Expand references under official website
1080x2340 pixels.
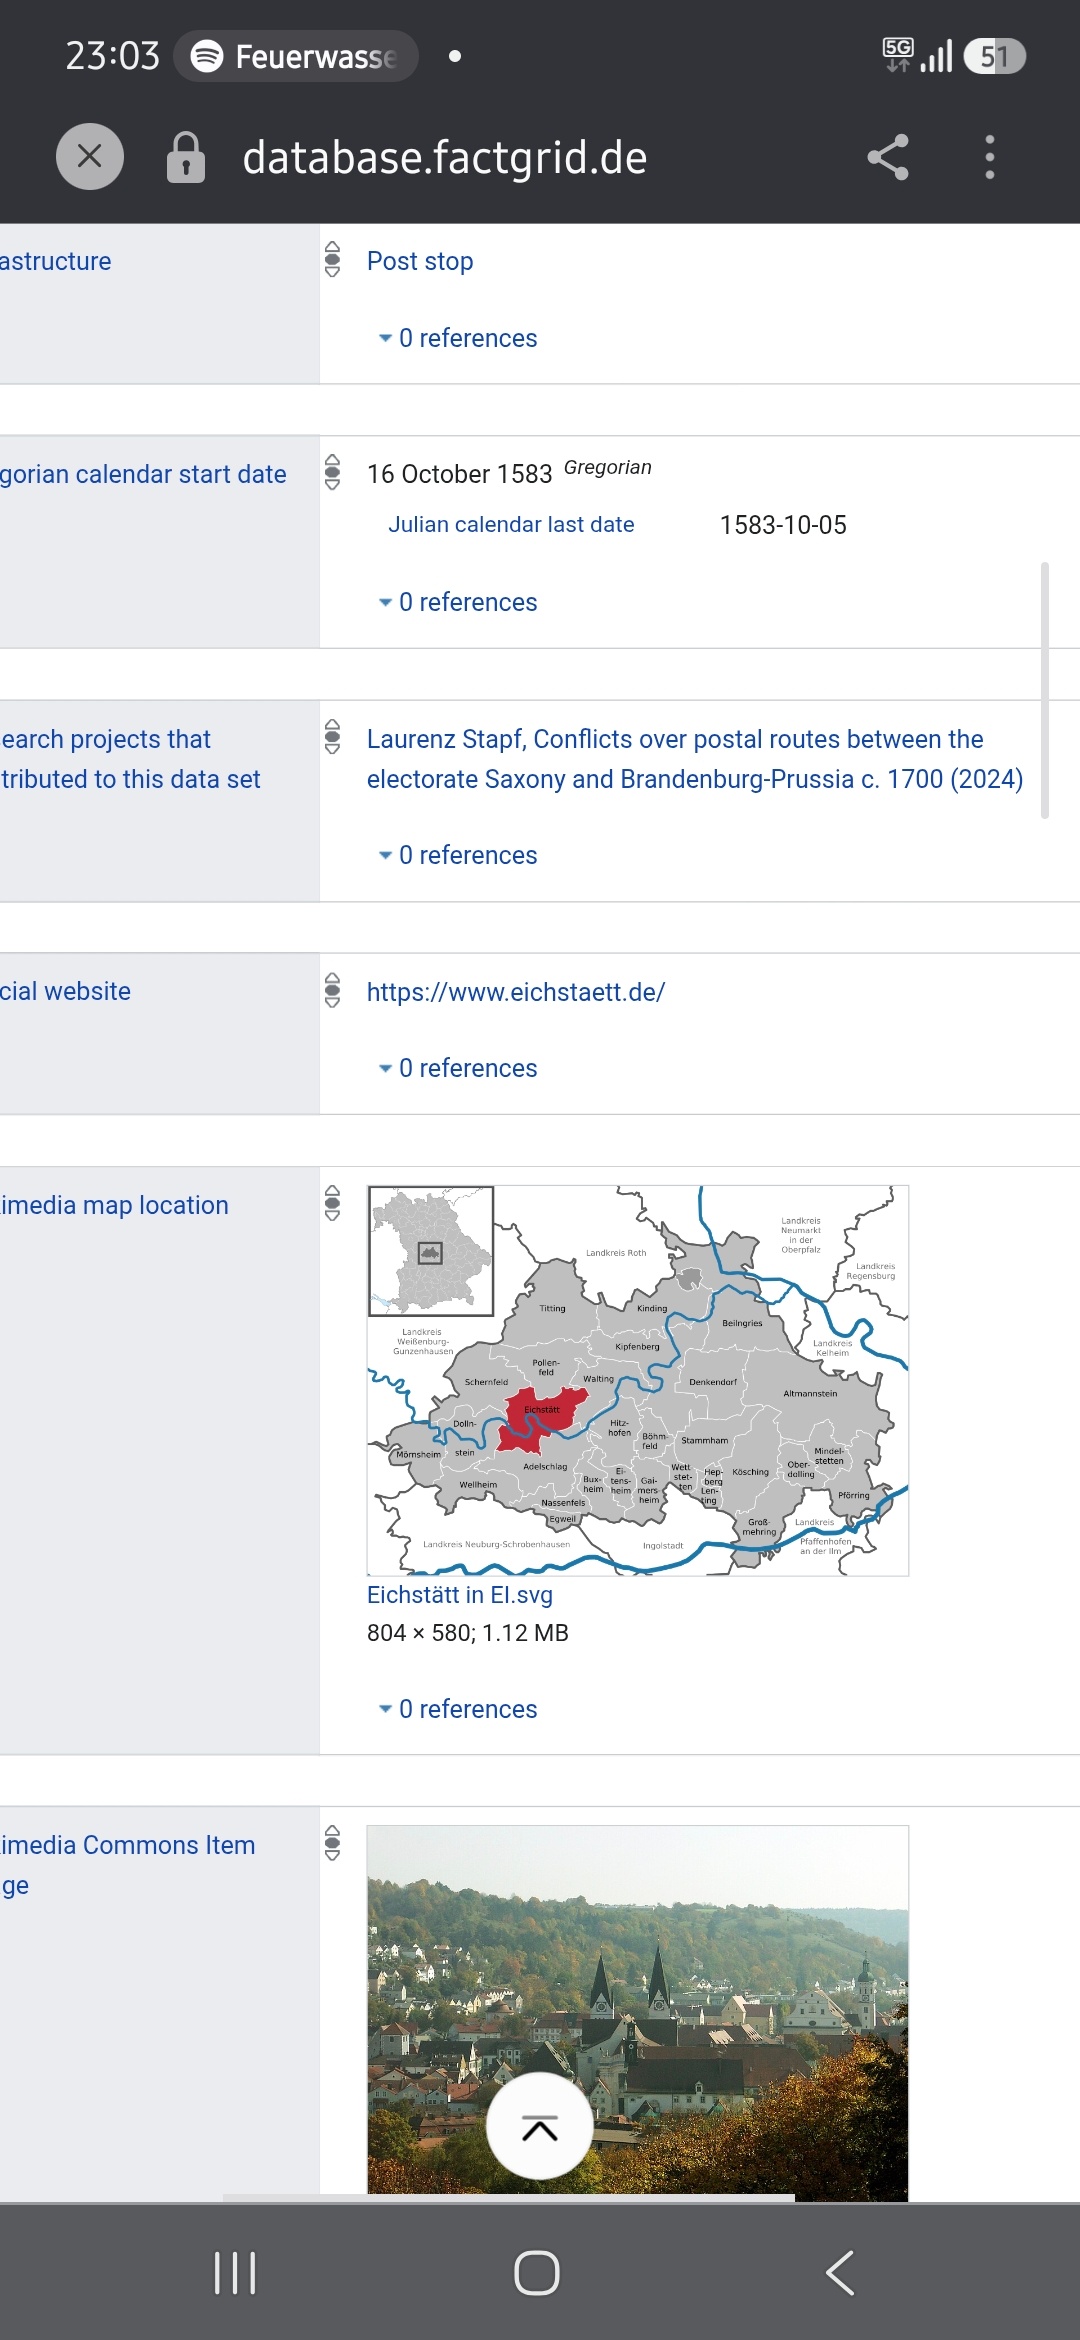pos(458,1068)
